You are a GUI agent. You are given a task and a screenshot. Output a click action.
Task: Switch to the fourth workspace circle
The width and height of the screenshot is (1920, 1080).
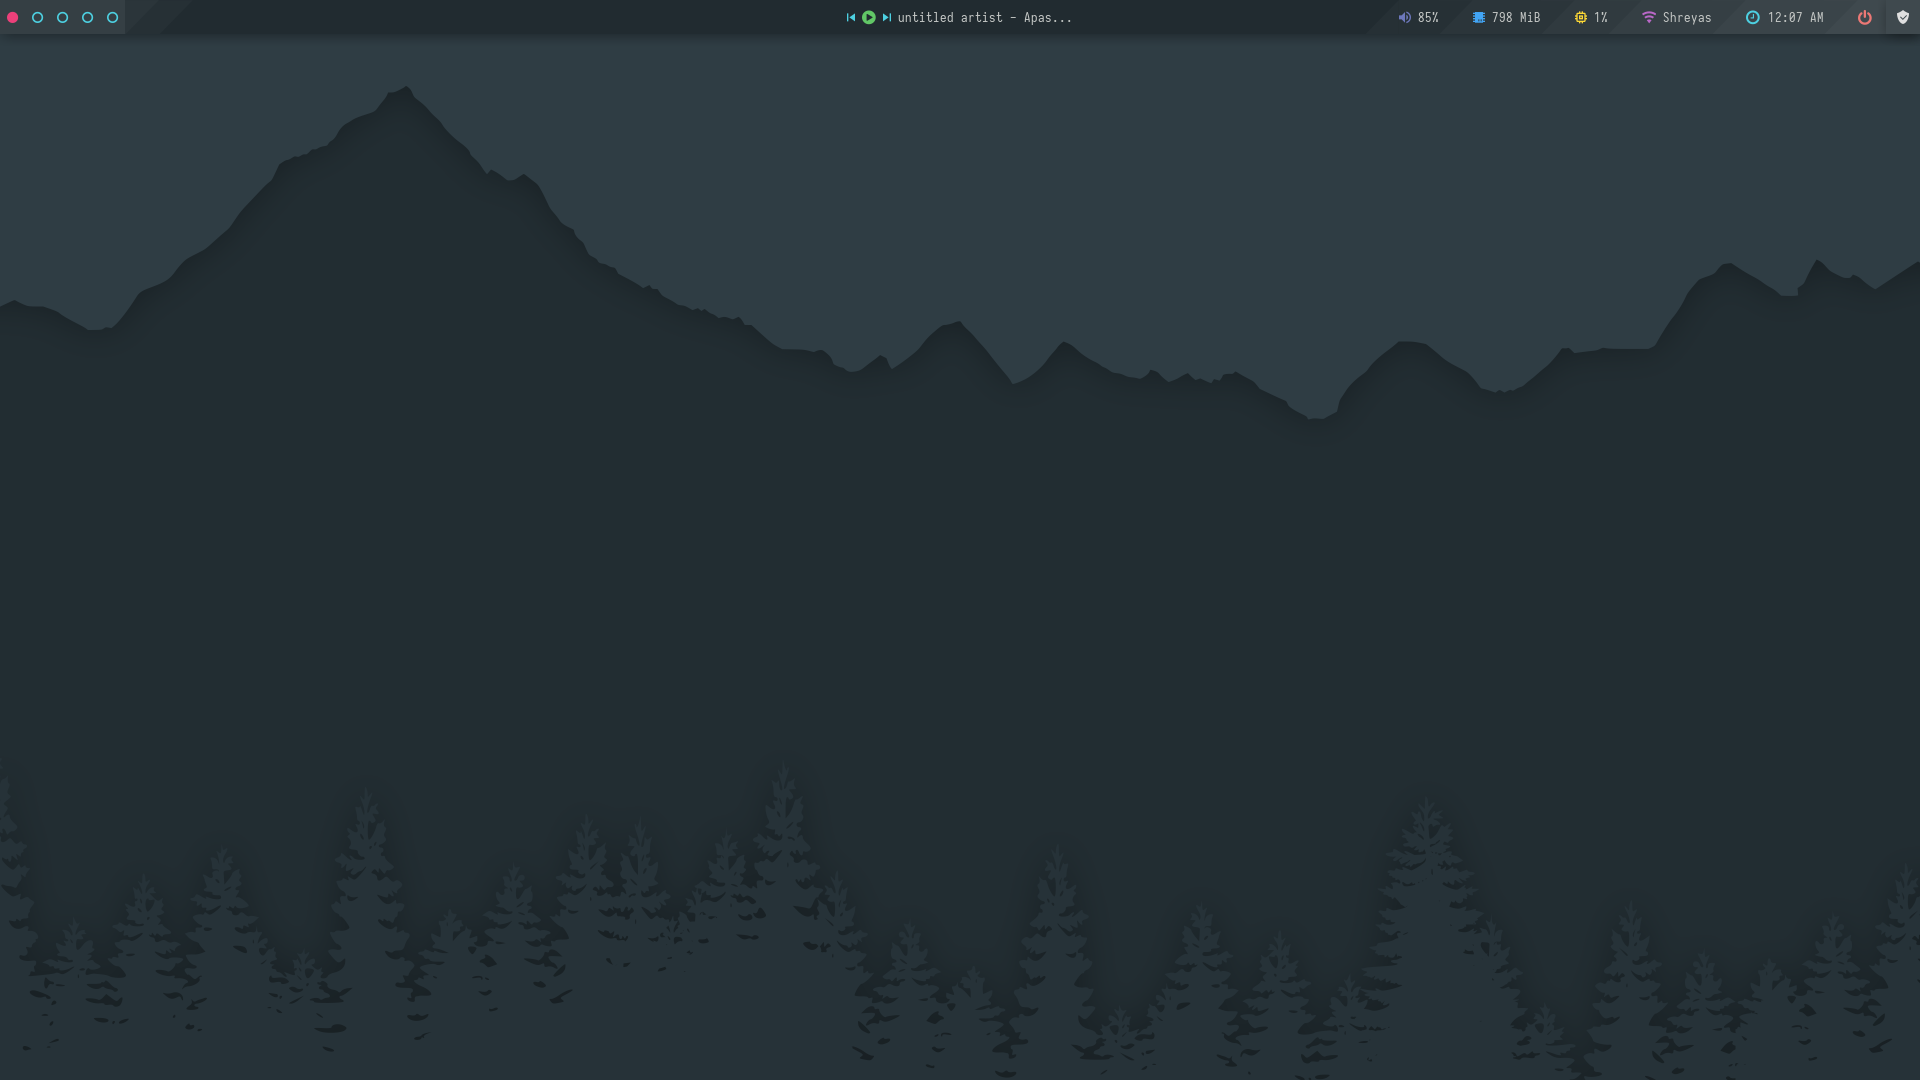tap(88, 17)
